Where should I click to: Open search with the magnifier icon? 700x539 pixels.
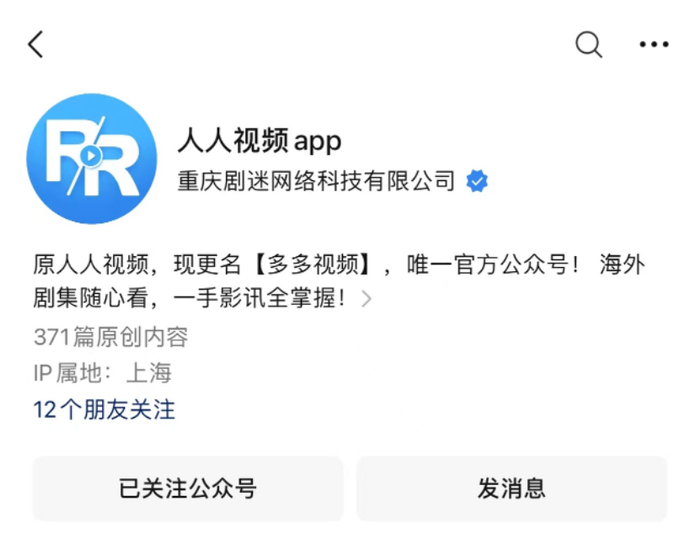tap(589, 44)
